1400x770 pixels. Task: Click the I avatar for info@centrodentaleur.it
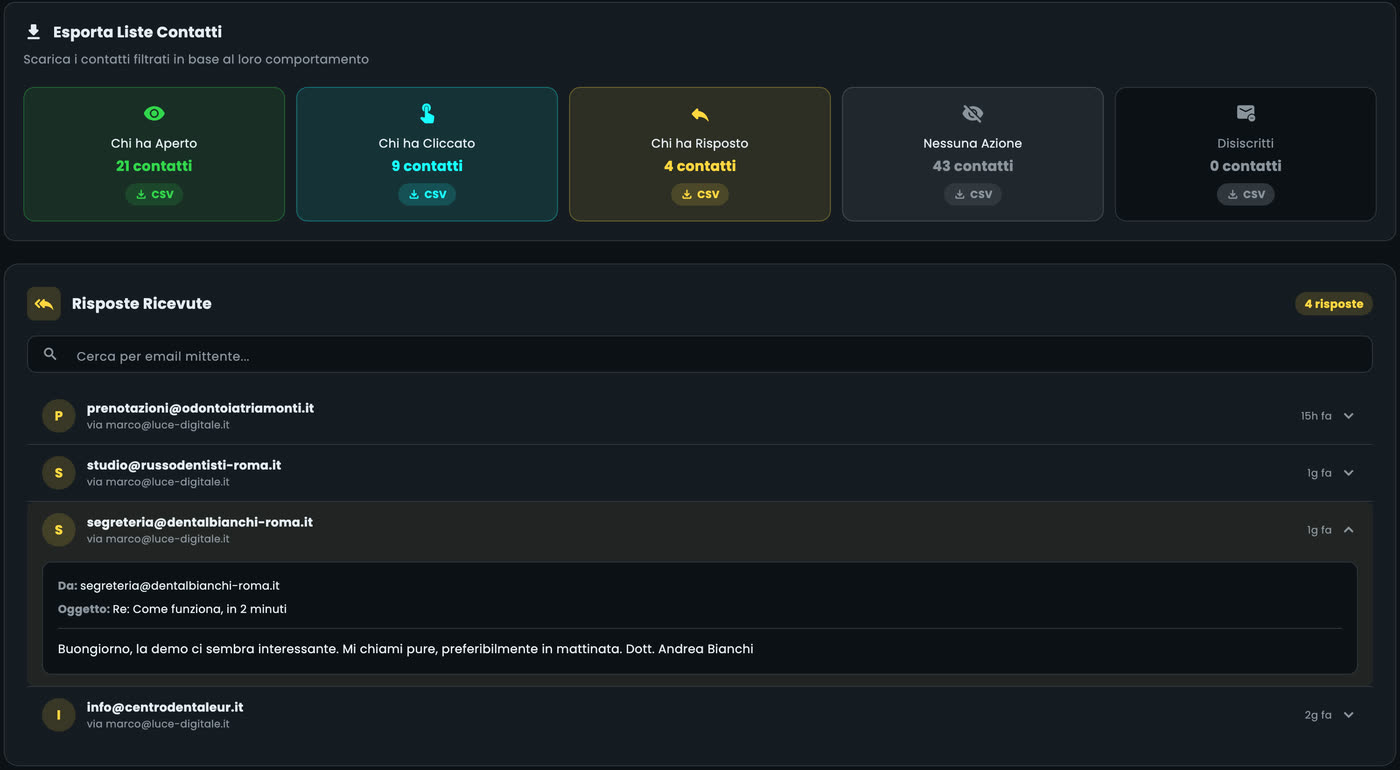coord(59,715)
